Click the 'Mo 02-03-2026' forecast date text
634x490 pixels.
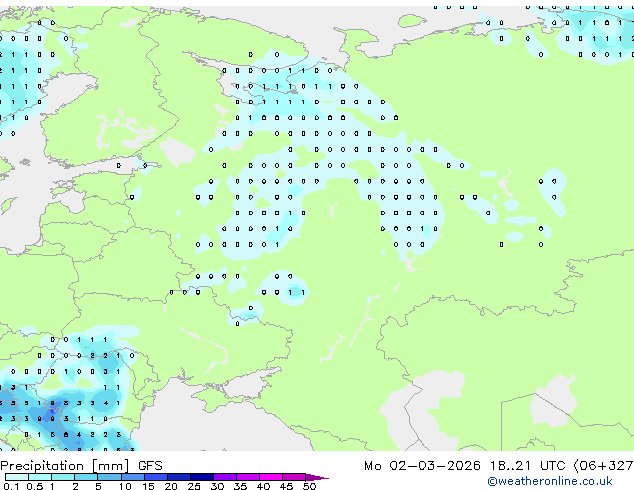point(422,466)
